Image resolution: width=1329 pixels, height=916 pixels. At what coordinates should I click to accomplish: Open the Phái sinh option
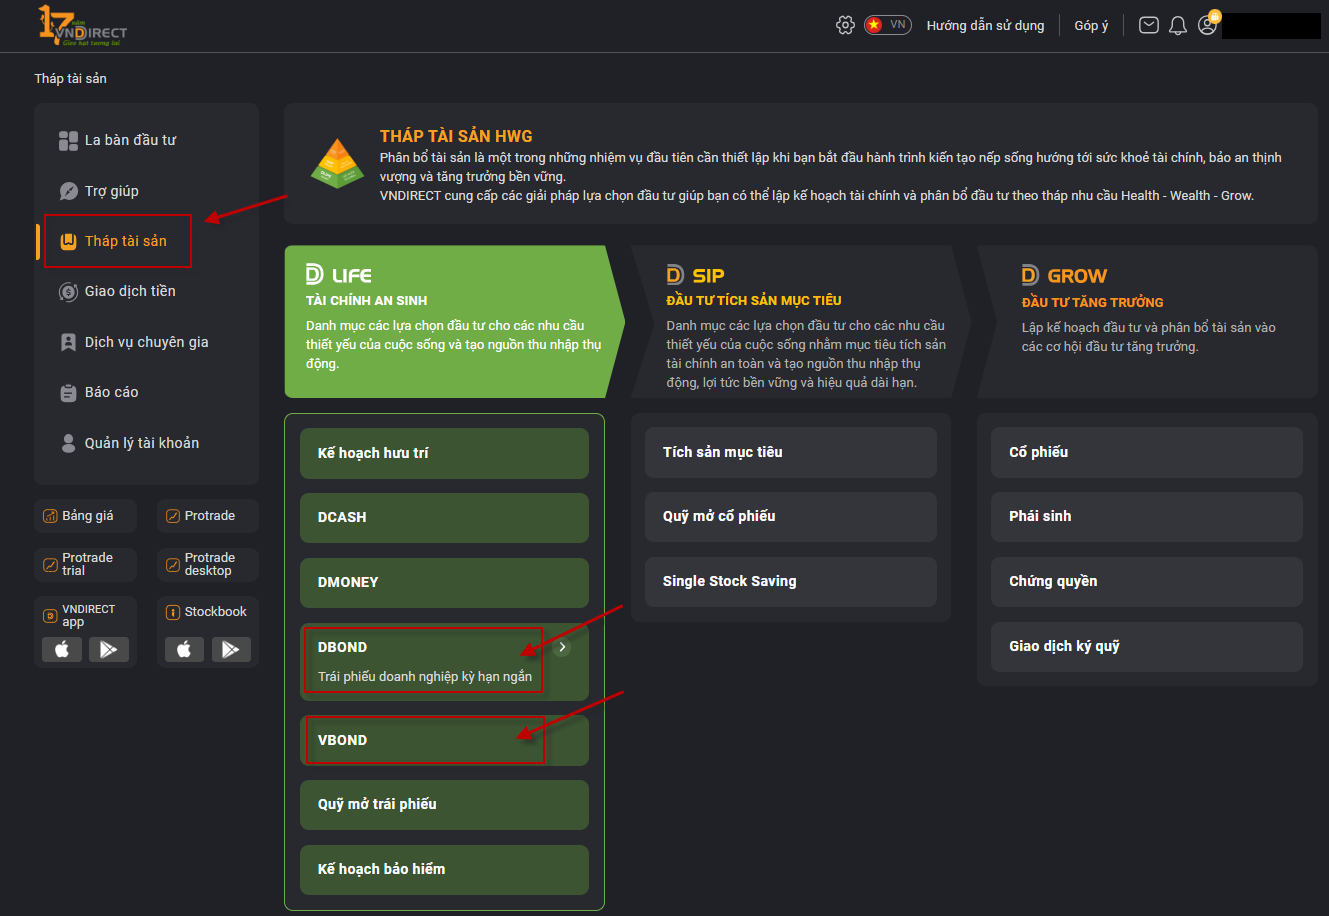(x=1147, y=517)
